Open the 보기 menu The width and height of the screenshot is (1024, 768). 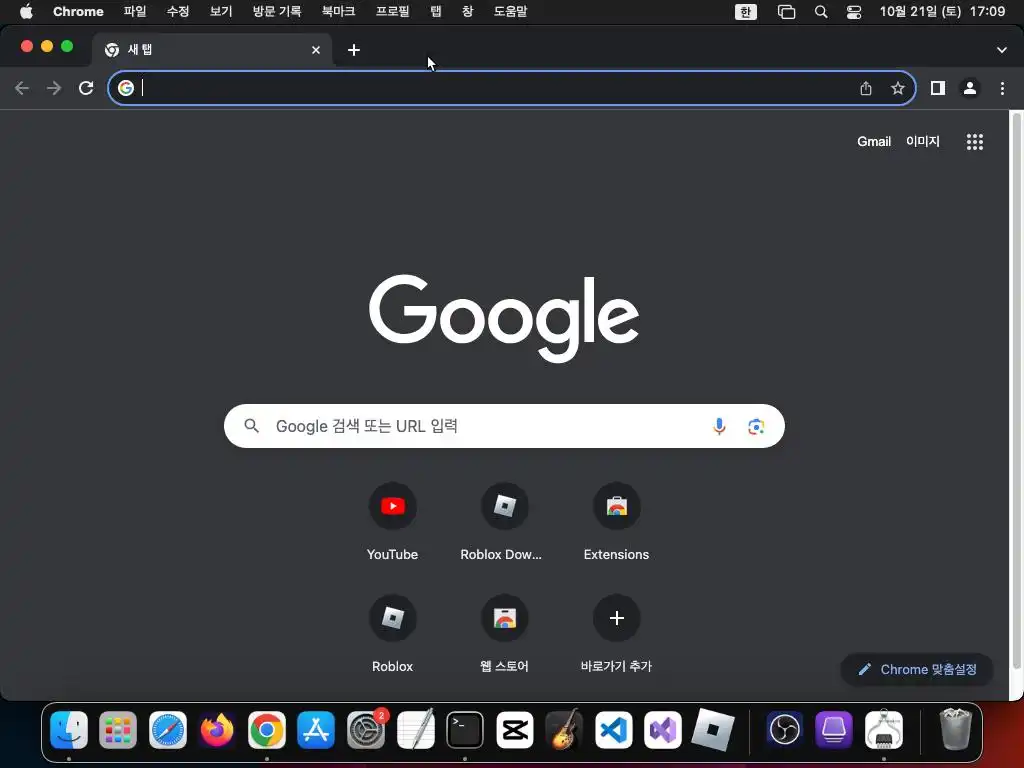tap(221, 11)
